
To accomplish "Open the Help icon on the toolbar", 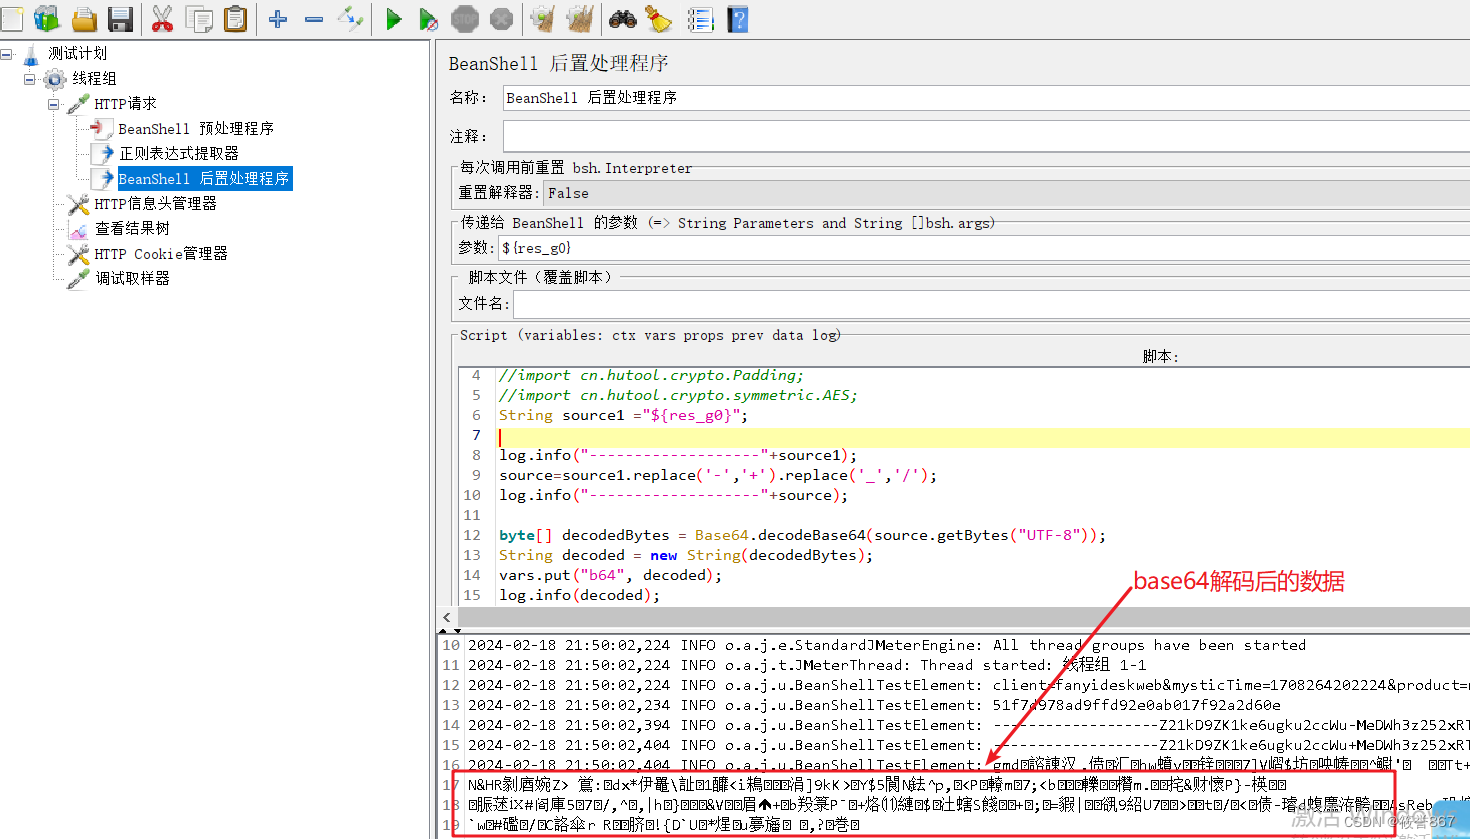I will point(737,18).
